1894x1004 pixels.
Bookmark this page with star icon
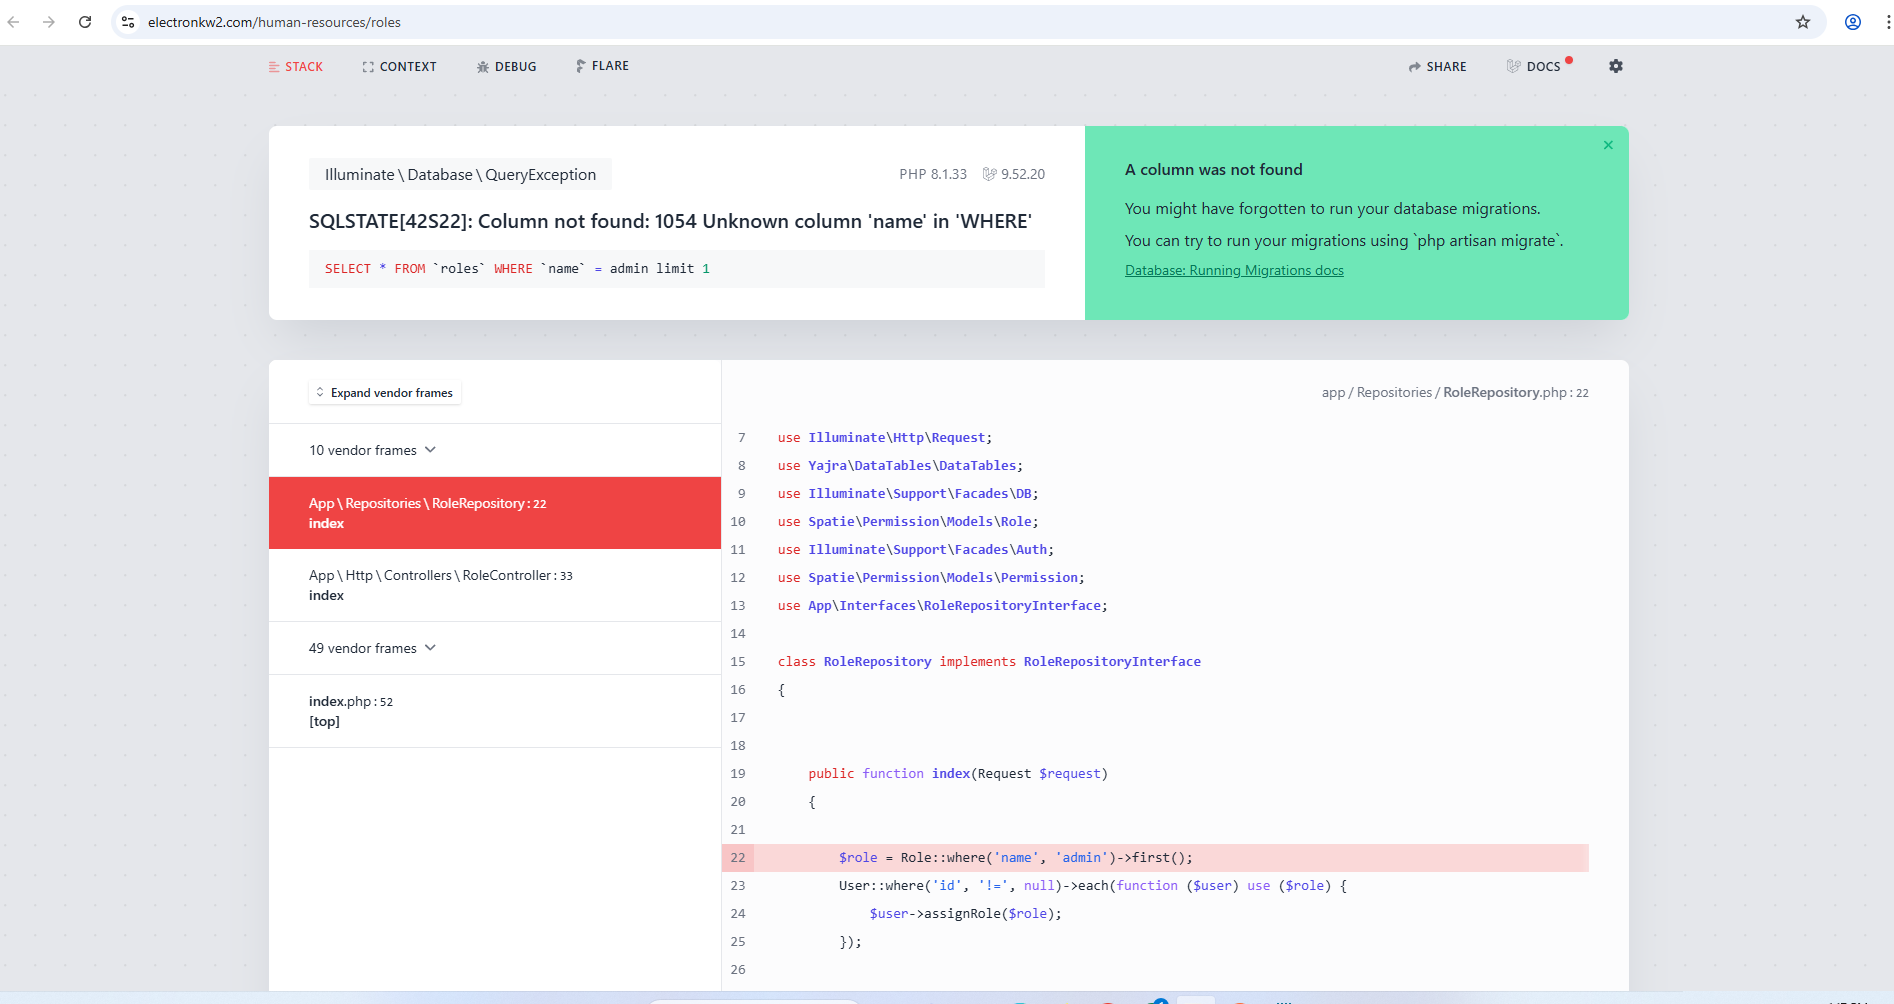click(x=1802, y=22)
